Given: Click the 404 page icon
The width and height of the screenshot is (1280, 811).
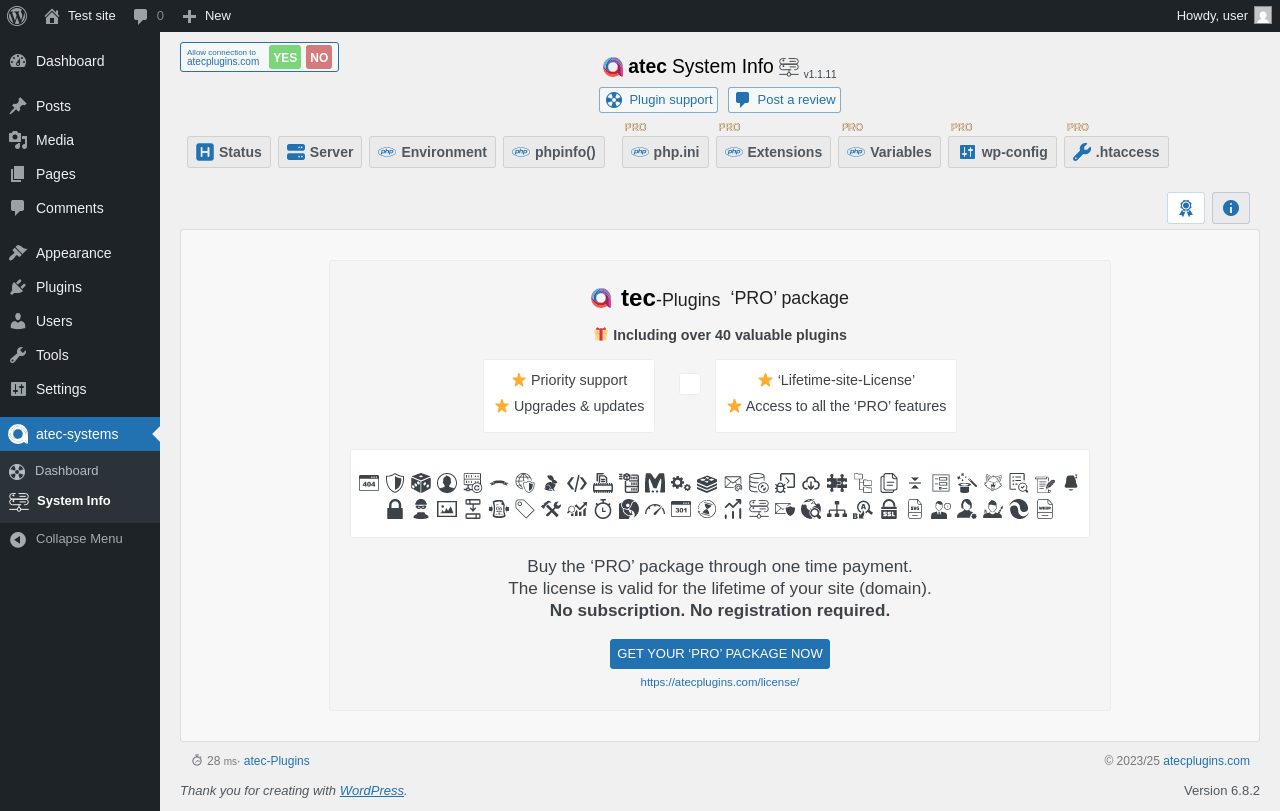Looking at the screenshot, I should 369,483.
